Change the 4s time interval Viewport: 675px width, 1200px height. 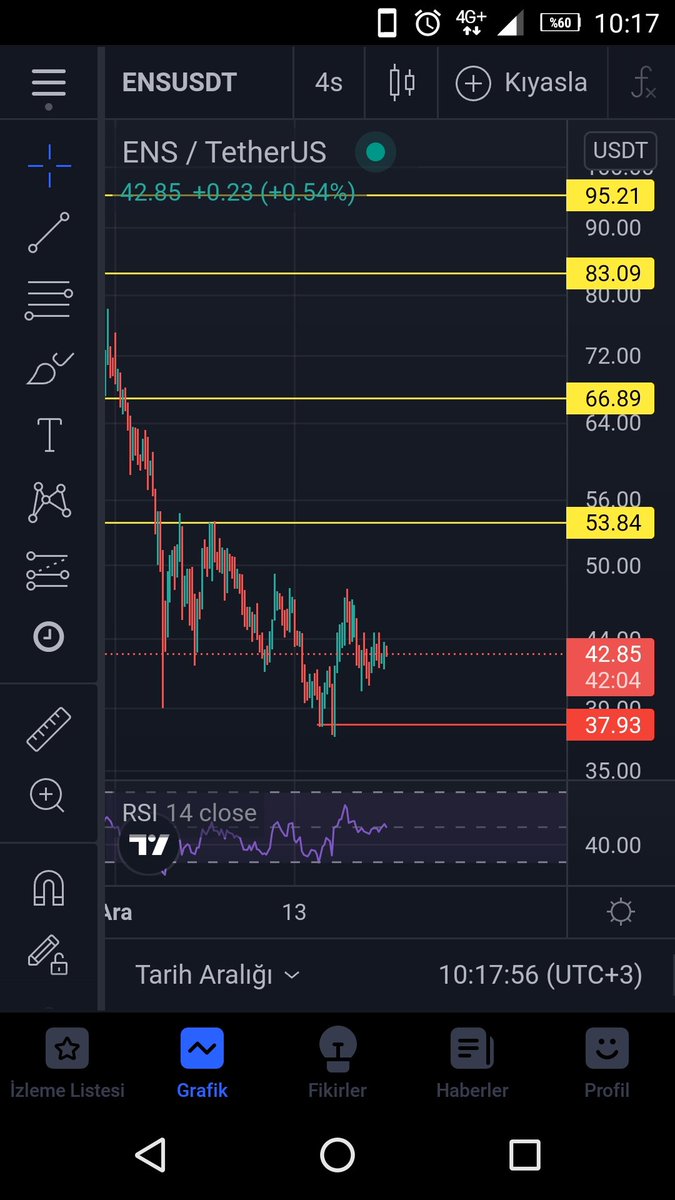point(329,83)
